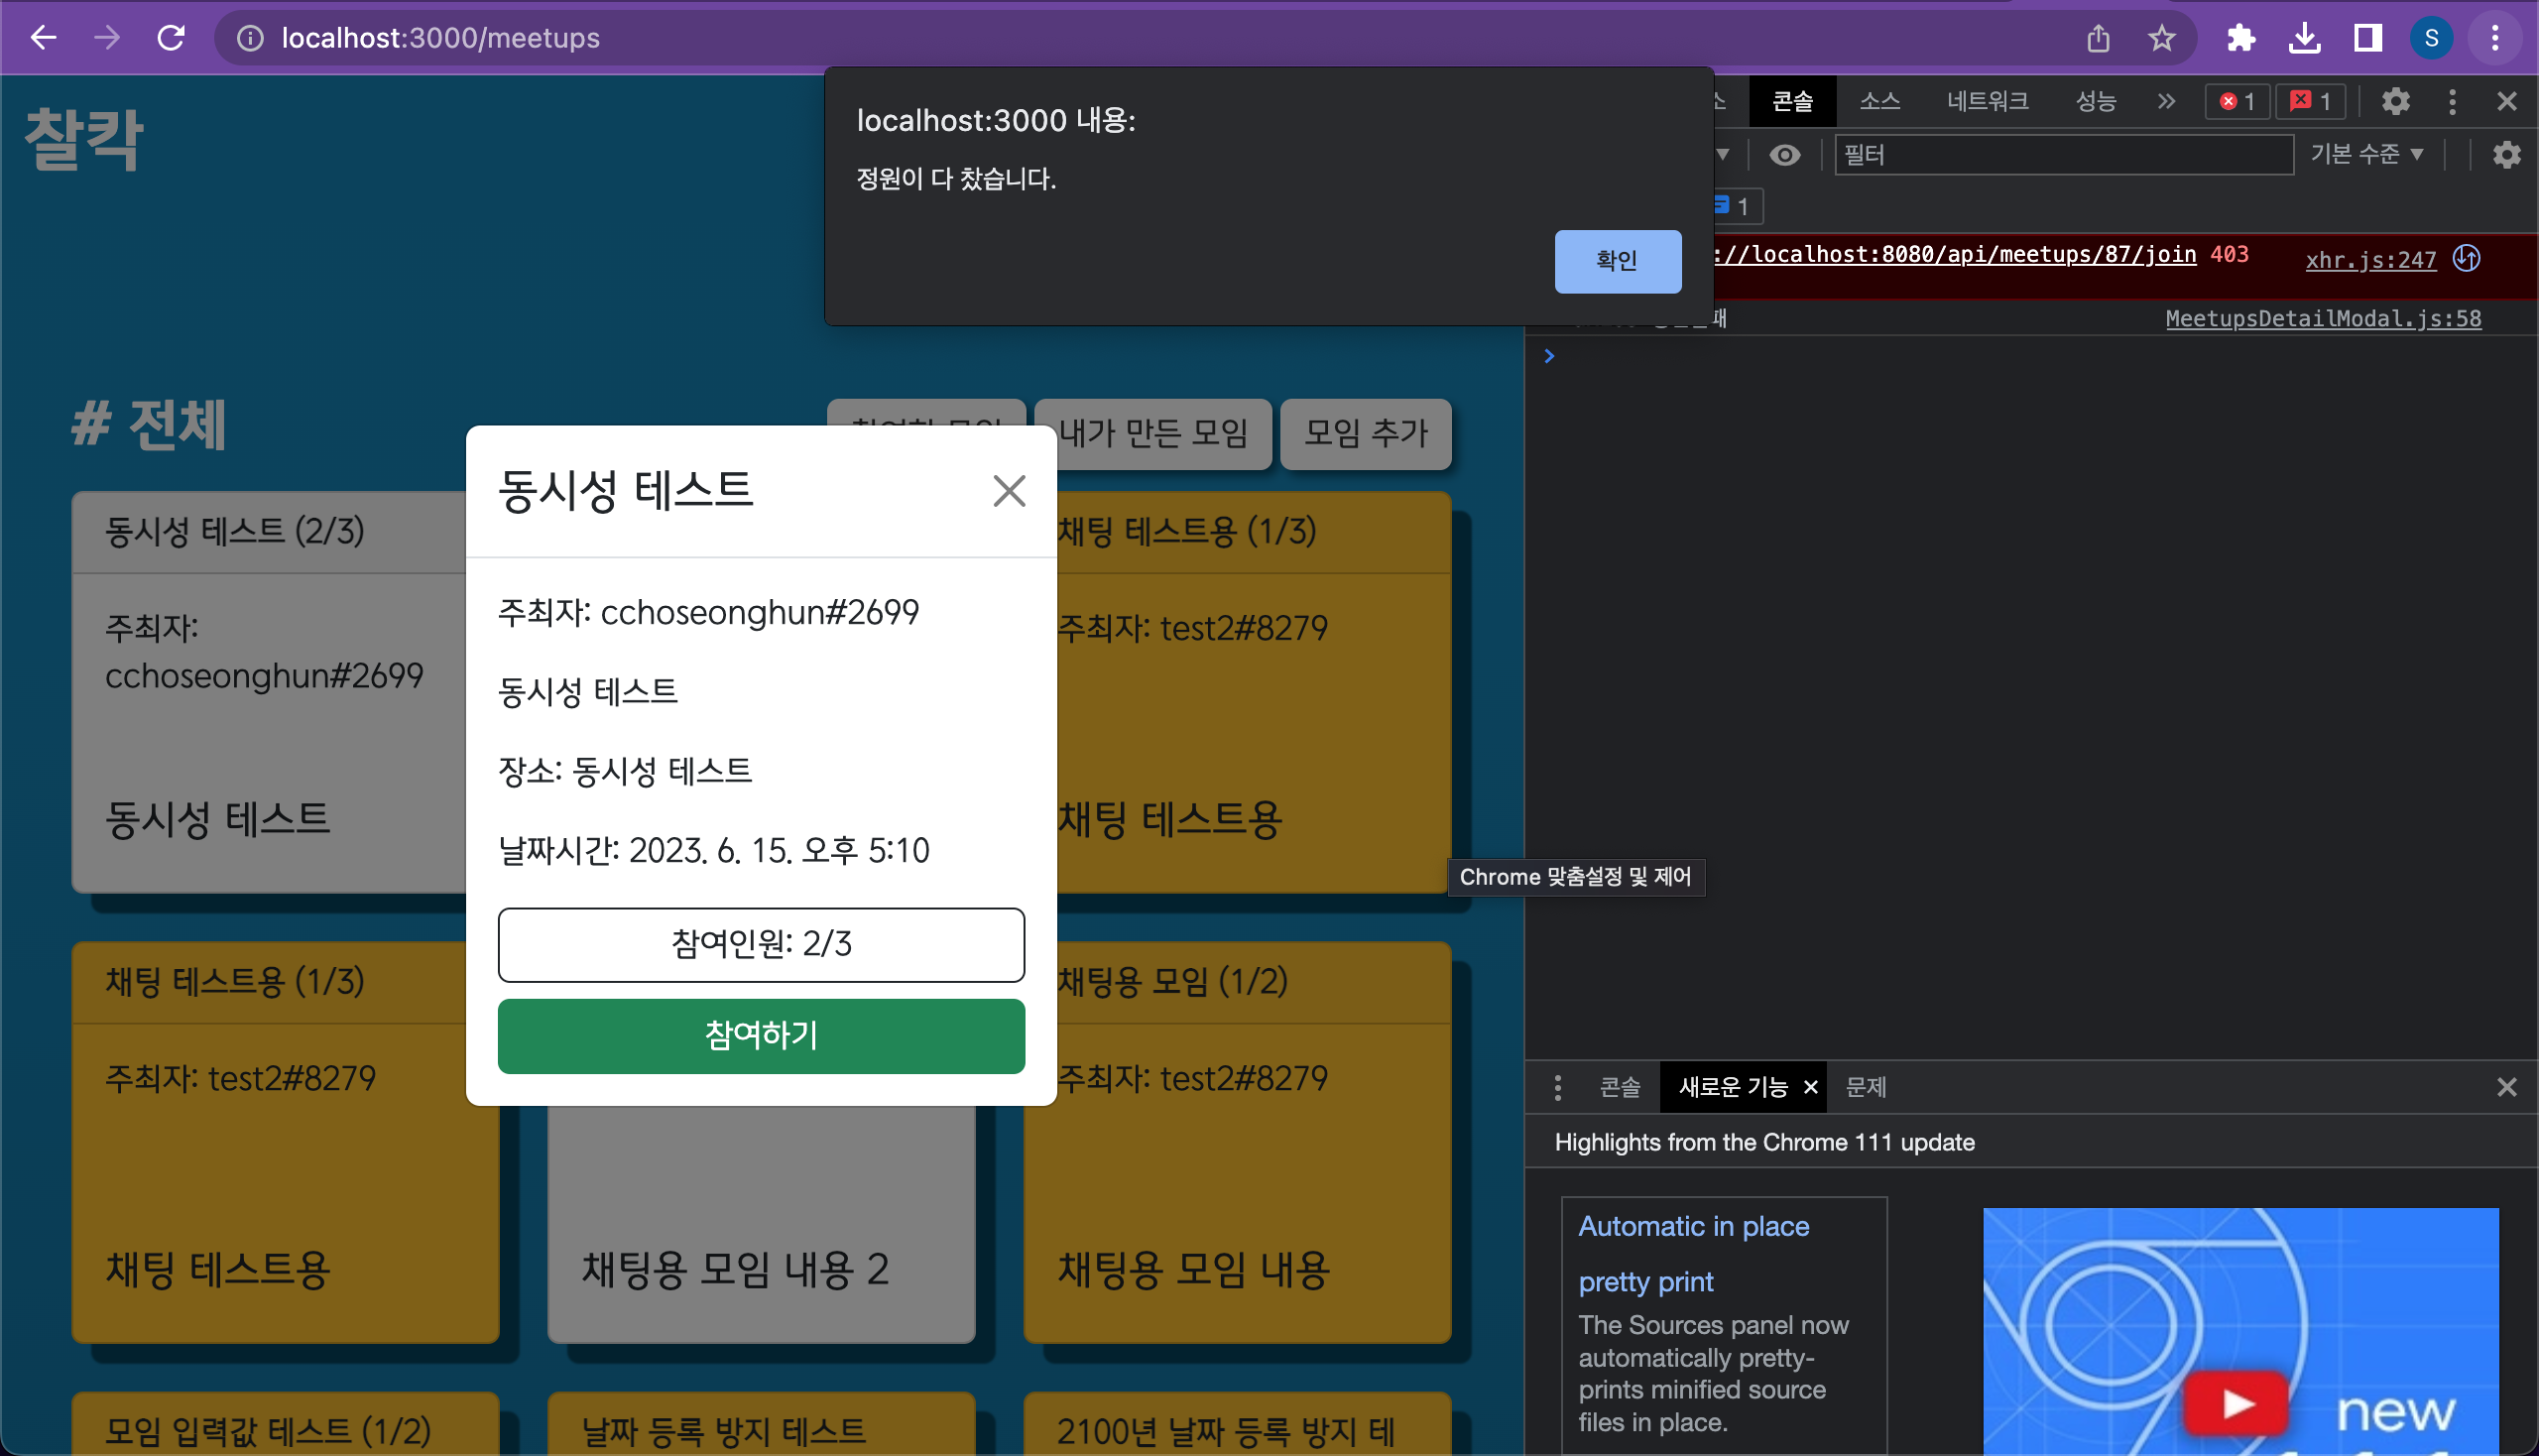Screen dimensions: 2539x1456
Task: Open the downloads icon in toolbar
Action: pos(2304,38)
